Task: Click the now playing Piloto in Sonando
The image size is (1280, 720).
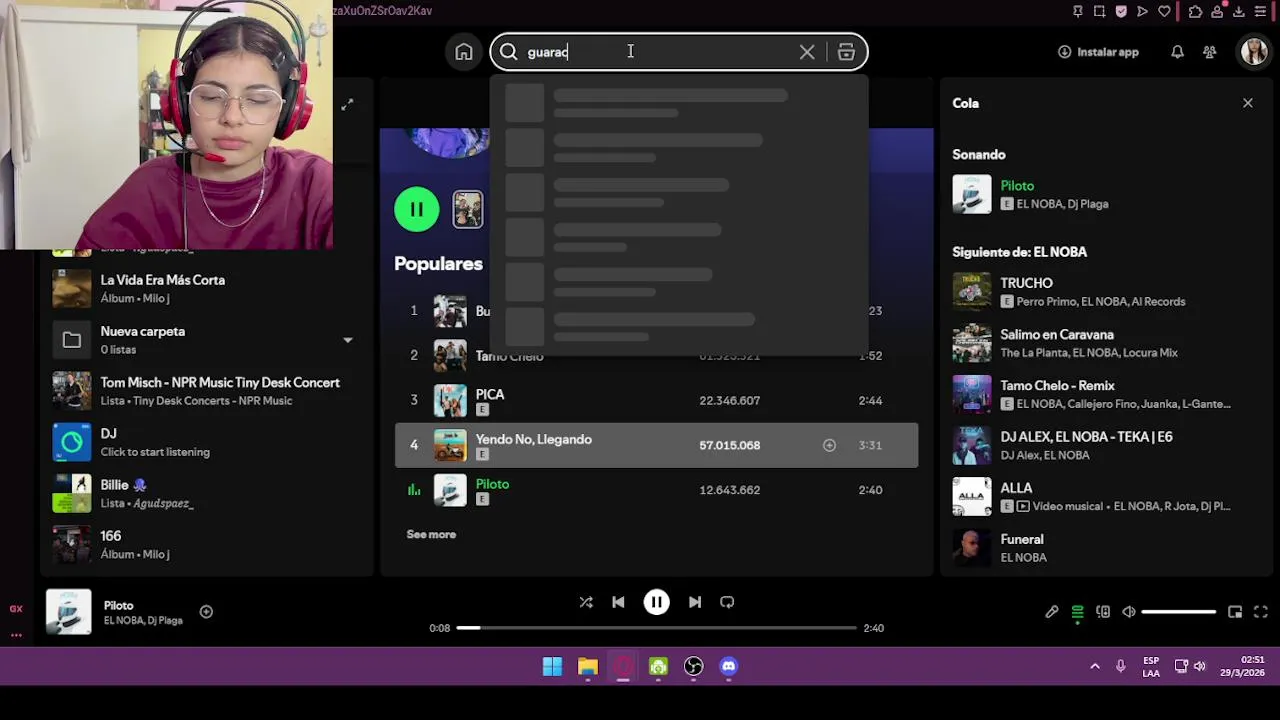Action: (x=1105, y=194)
